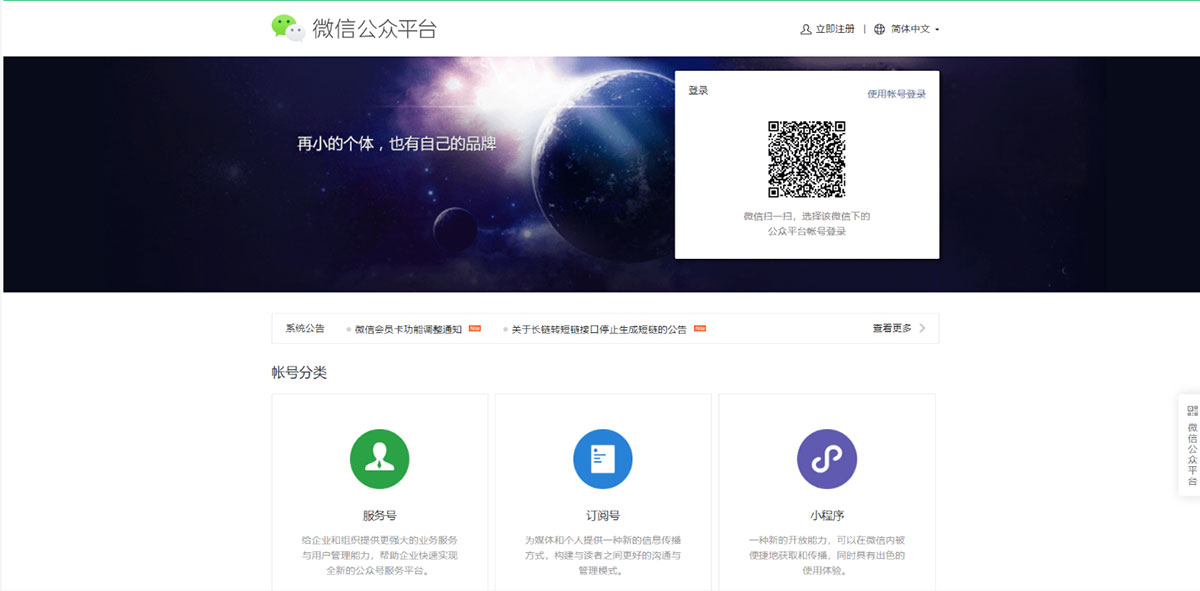Viewport: 1200px width, 591px height.
Task: Select the 服务号 account type title
Action: pos(379,516)
